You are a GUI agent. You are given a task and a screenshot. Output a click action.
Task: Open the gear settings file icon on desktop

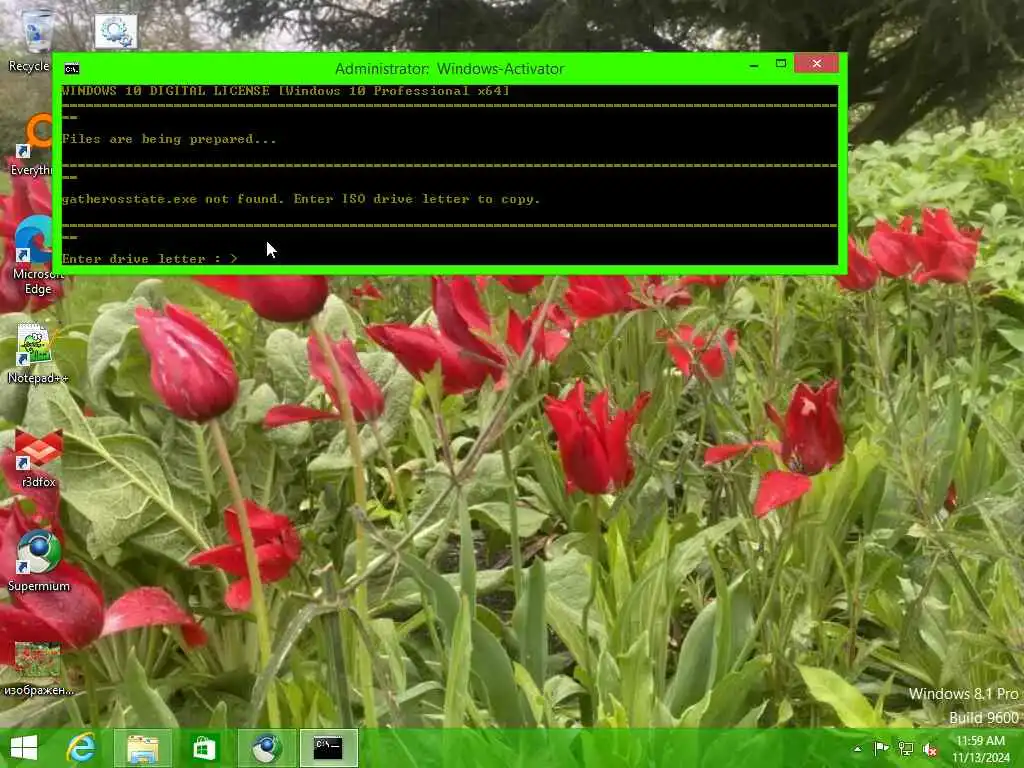(x=116, y=31)
